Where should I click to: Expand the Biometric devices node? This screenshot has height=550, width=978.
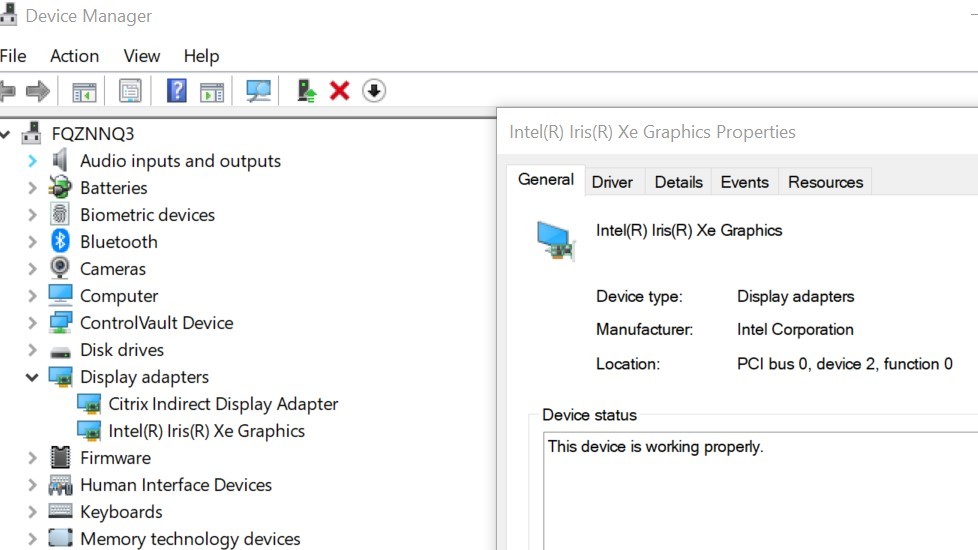pos(32,215)
